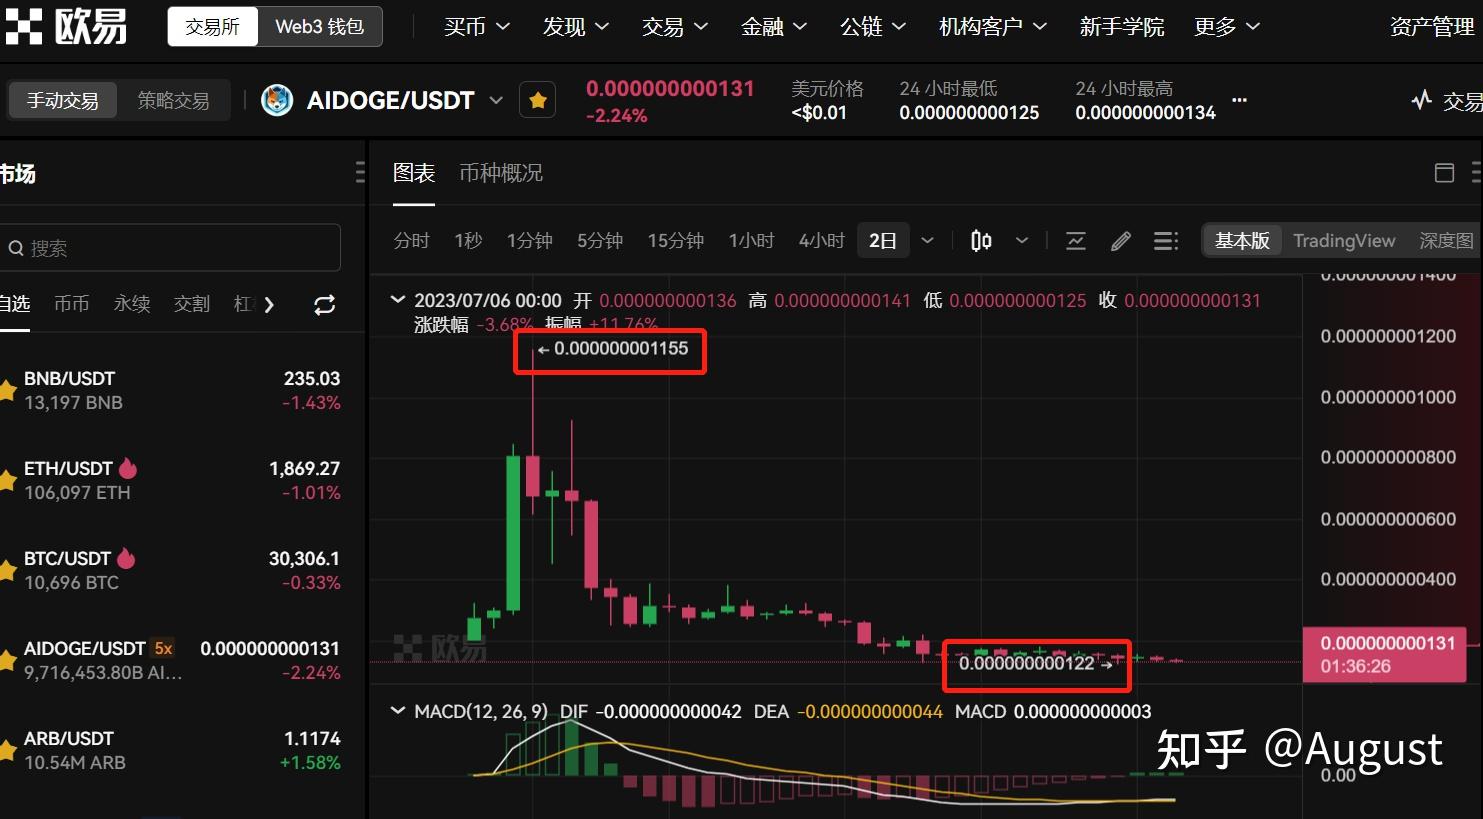Click the AIDOGE coin icon
Image resolution: width=1483 pixels, height=819 pixels.
click(277, 100)
